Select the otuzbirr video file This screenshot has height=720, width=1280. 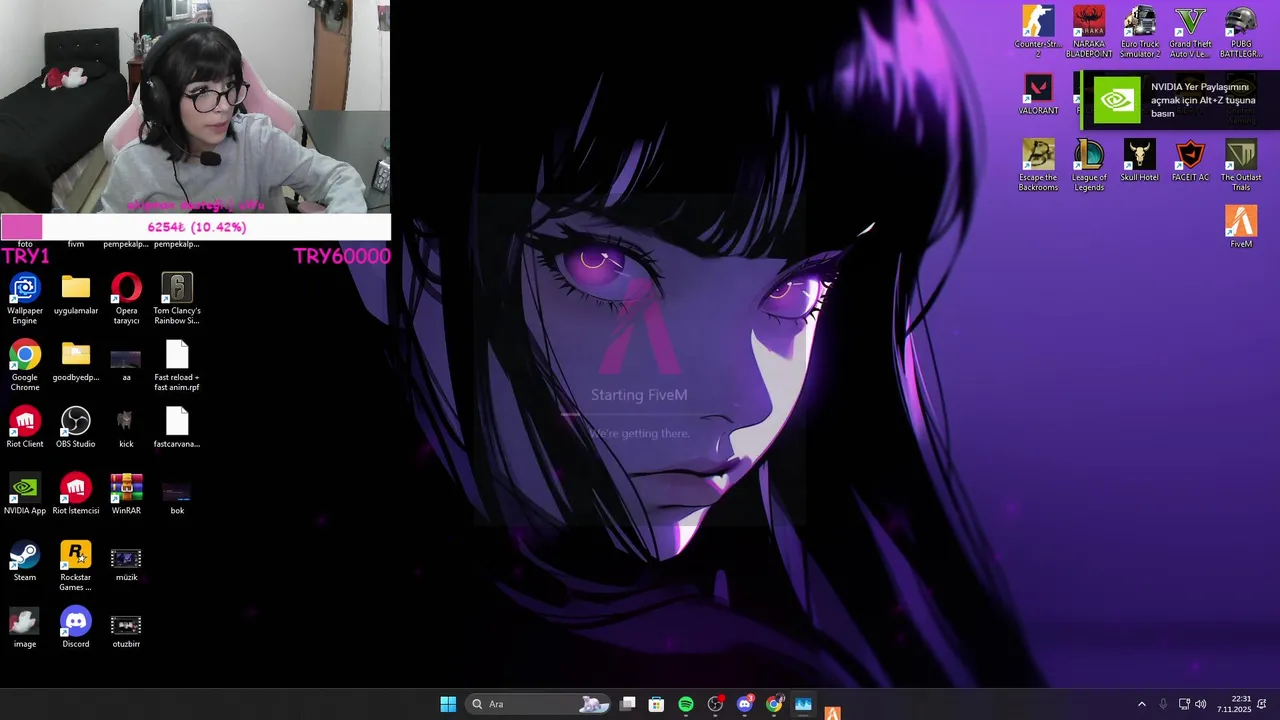tap(126, 629)
